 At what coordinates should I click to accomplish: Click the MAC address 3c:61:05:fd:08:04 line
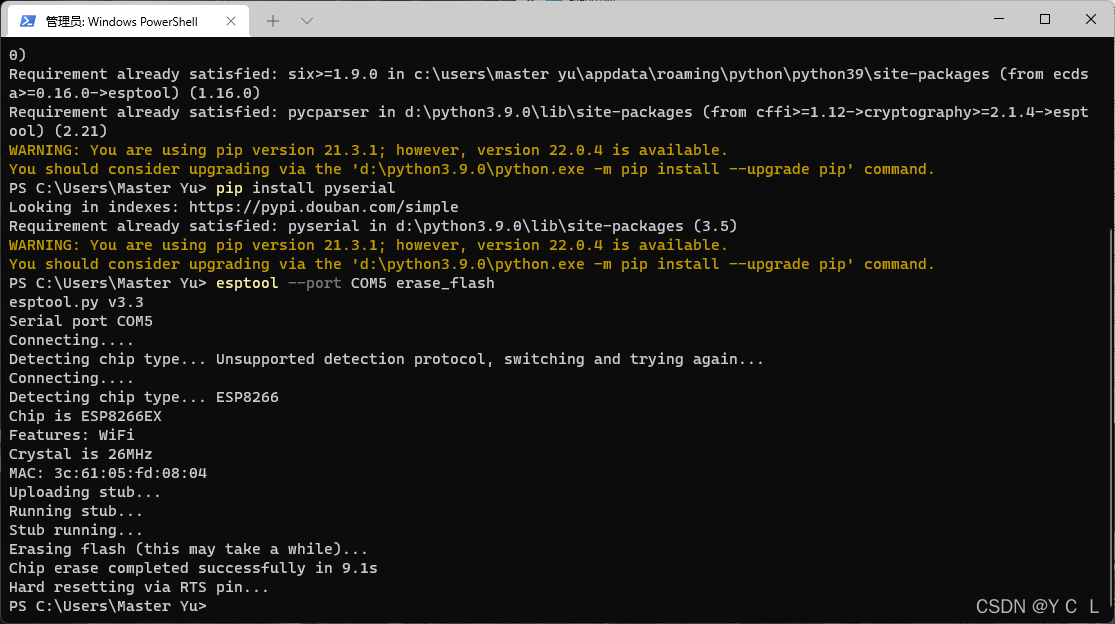click(x=108, y=473)
